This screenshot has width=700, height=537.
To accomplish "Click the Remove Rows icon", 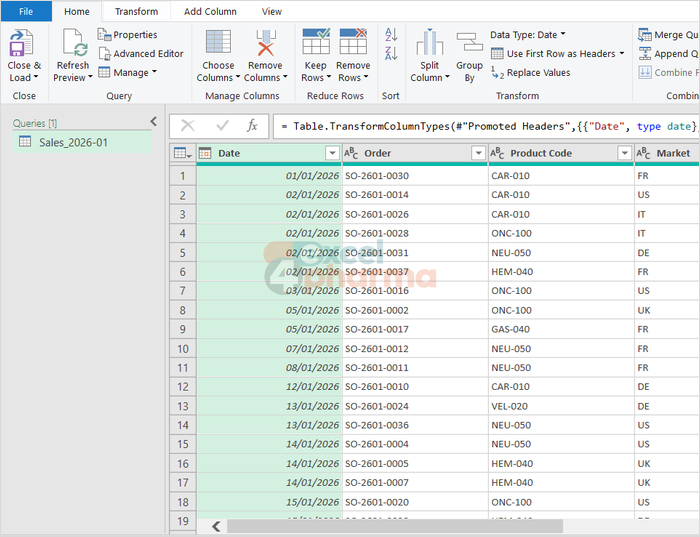I will click(353, 41).
